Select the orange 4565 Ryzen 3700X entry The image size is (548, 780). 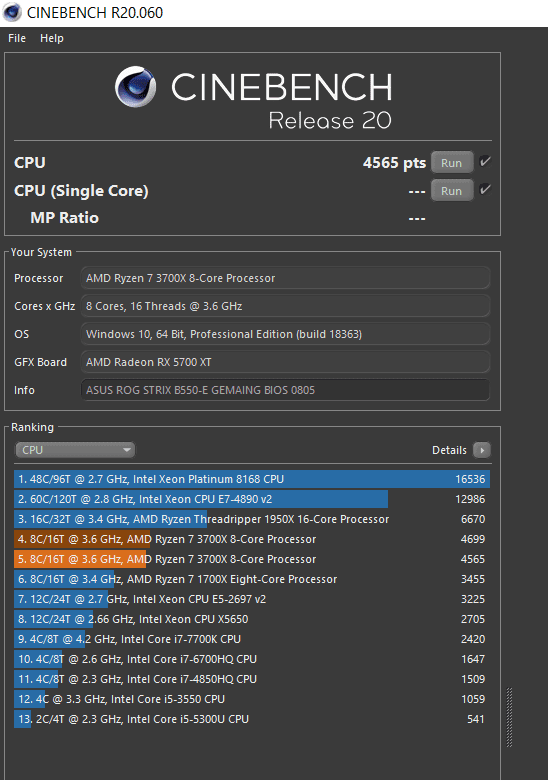coord(252,559)
